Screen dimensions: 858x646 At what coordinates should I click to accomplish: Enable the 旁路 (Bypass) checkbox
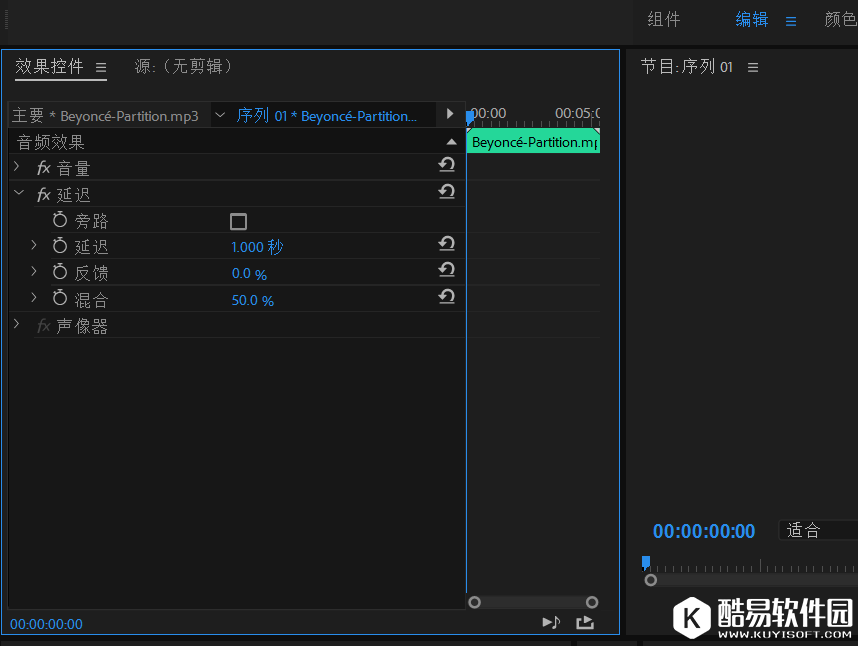(238, 221)
